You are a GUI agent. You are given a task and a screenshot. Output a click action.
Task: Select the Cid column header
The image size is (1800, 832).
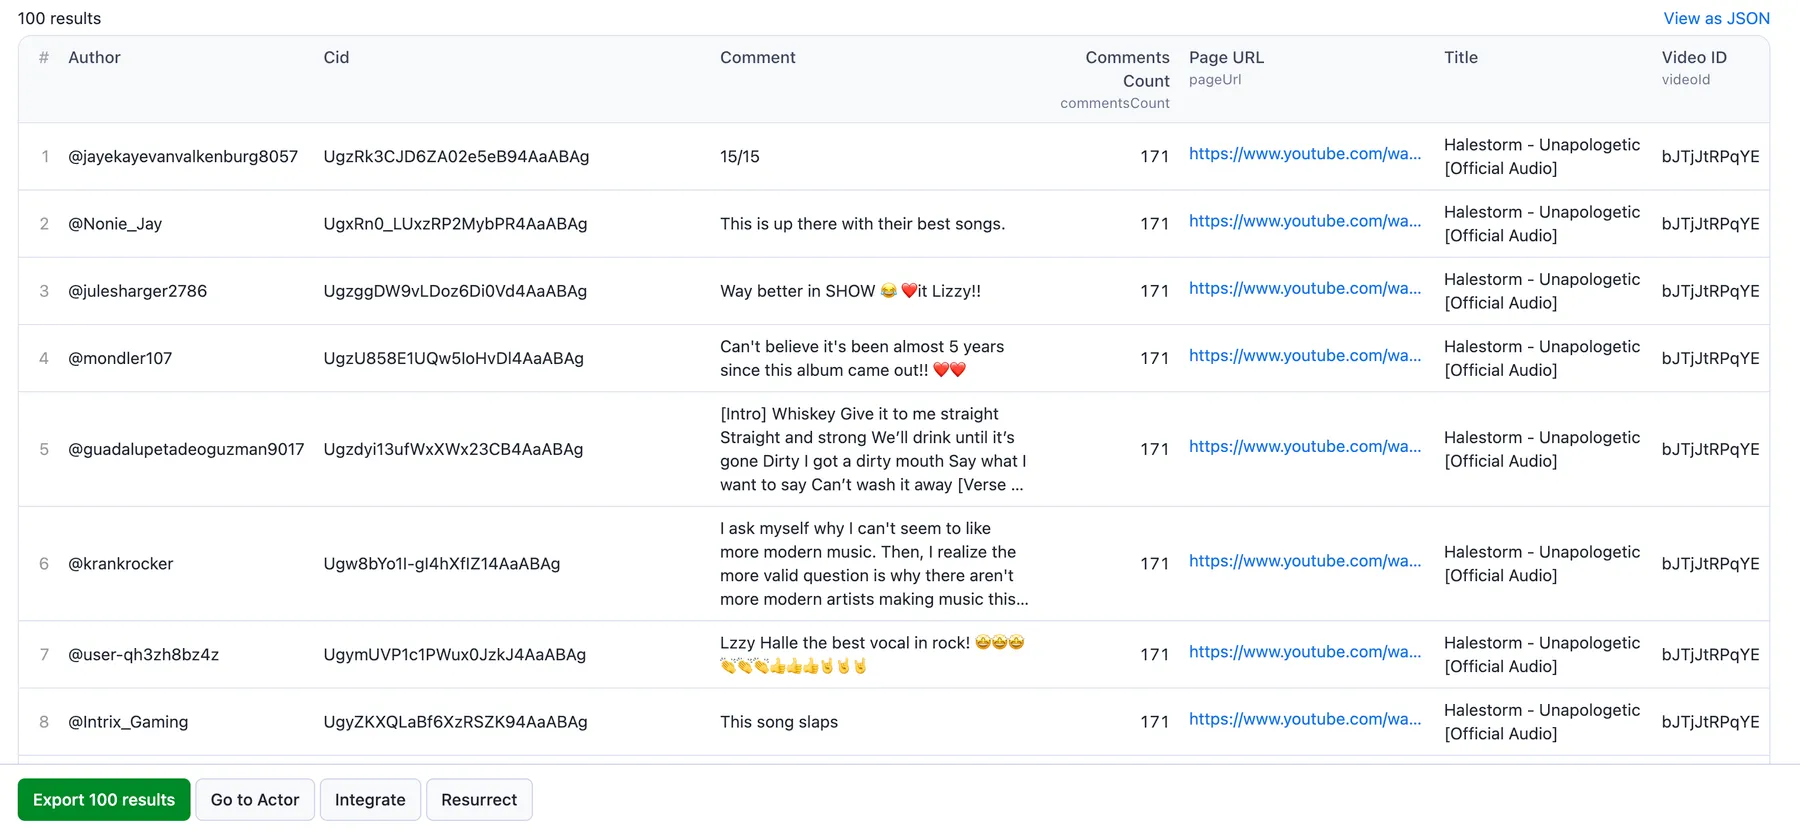(336, 58)
